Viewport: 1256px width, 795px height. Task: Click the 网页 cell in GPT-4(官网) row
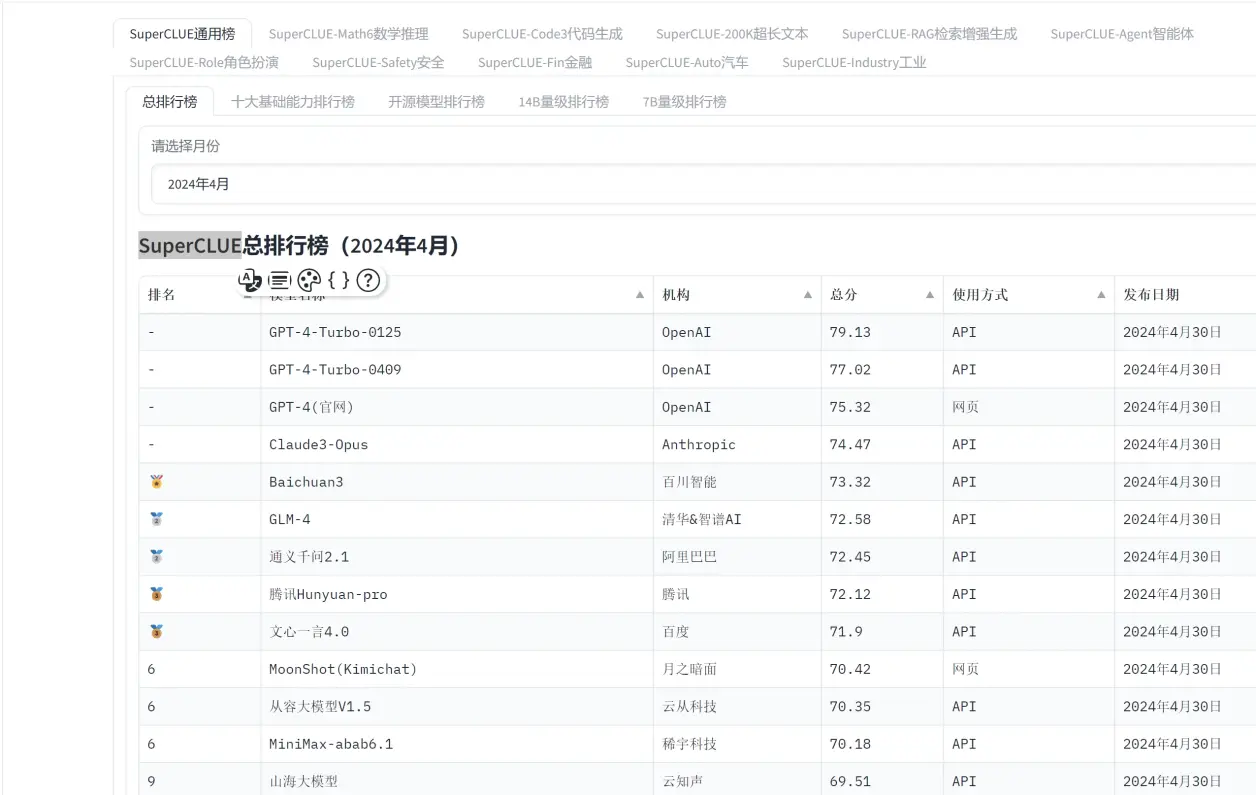(1029, 407)
